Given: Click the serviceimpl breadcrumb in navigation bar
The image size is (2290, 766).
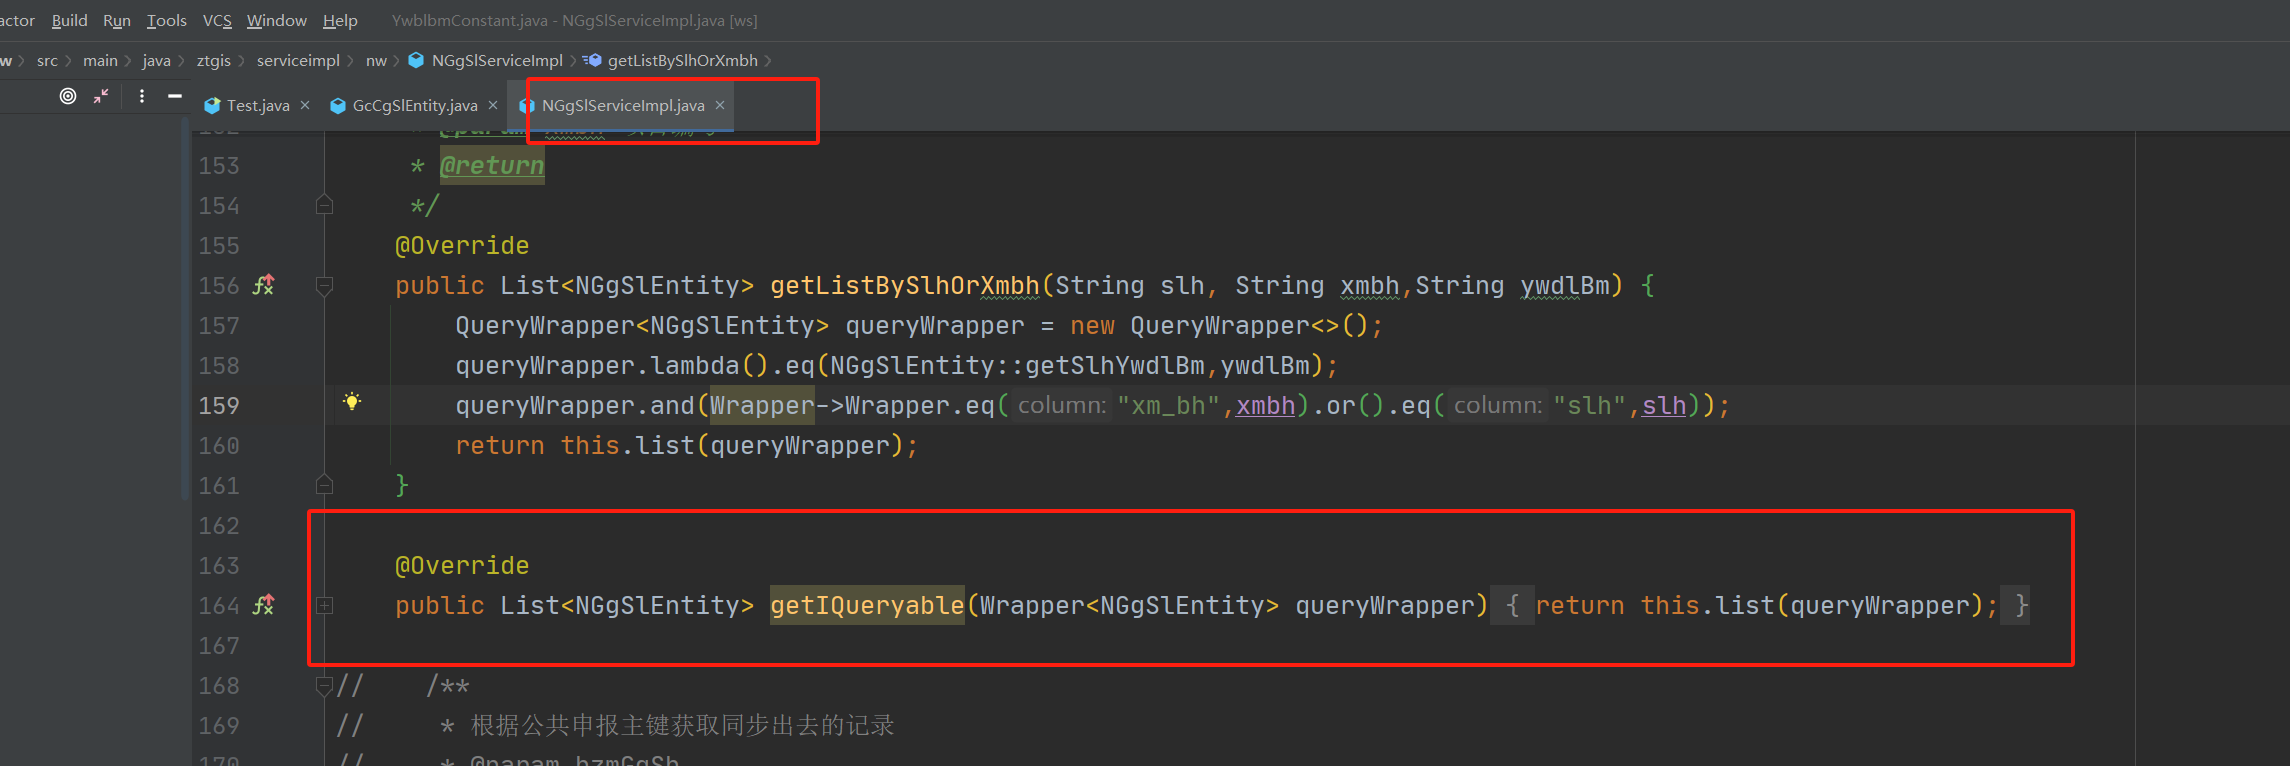Looking at the screenshot, I should point(298,61).
